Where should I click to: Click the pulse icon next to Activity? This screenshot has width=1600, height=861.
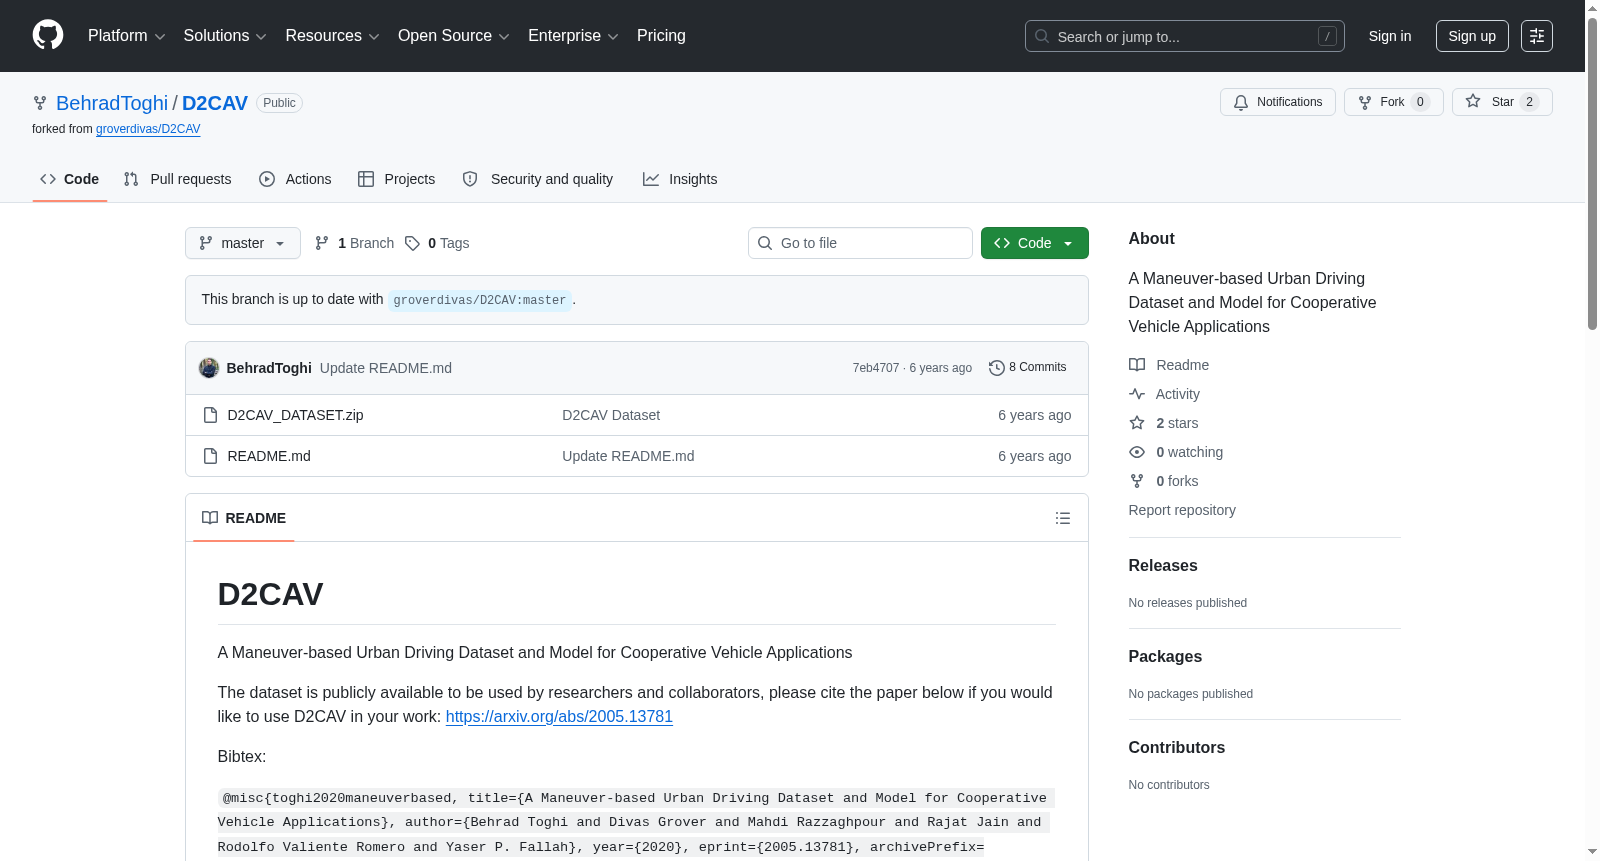click(1137, 394)
